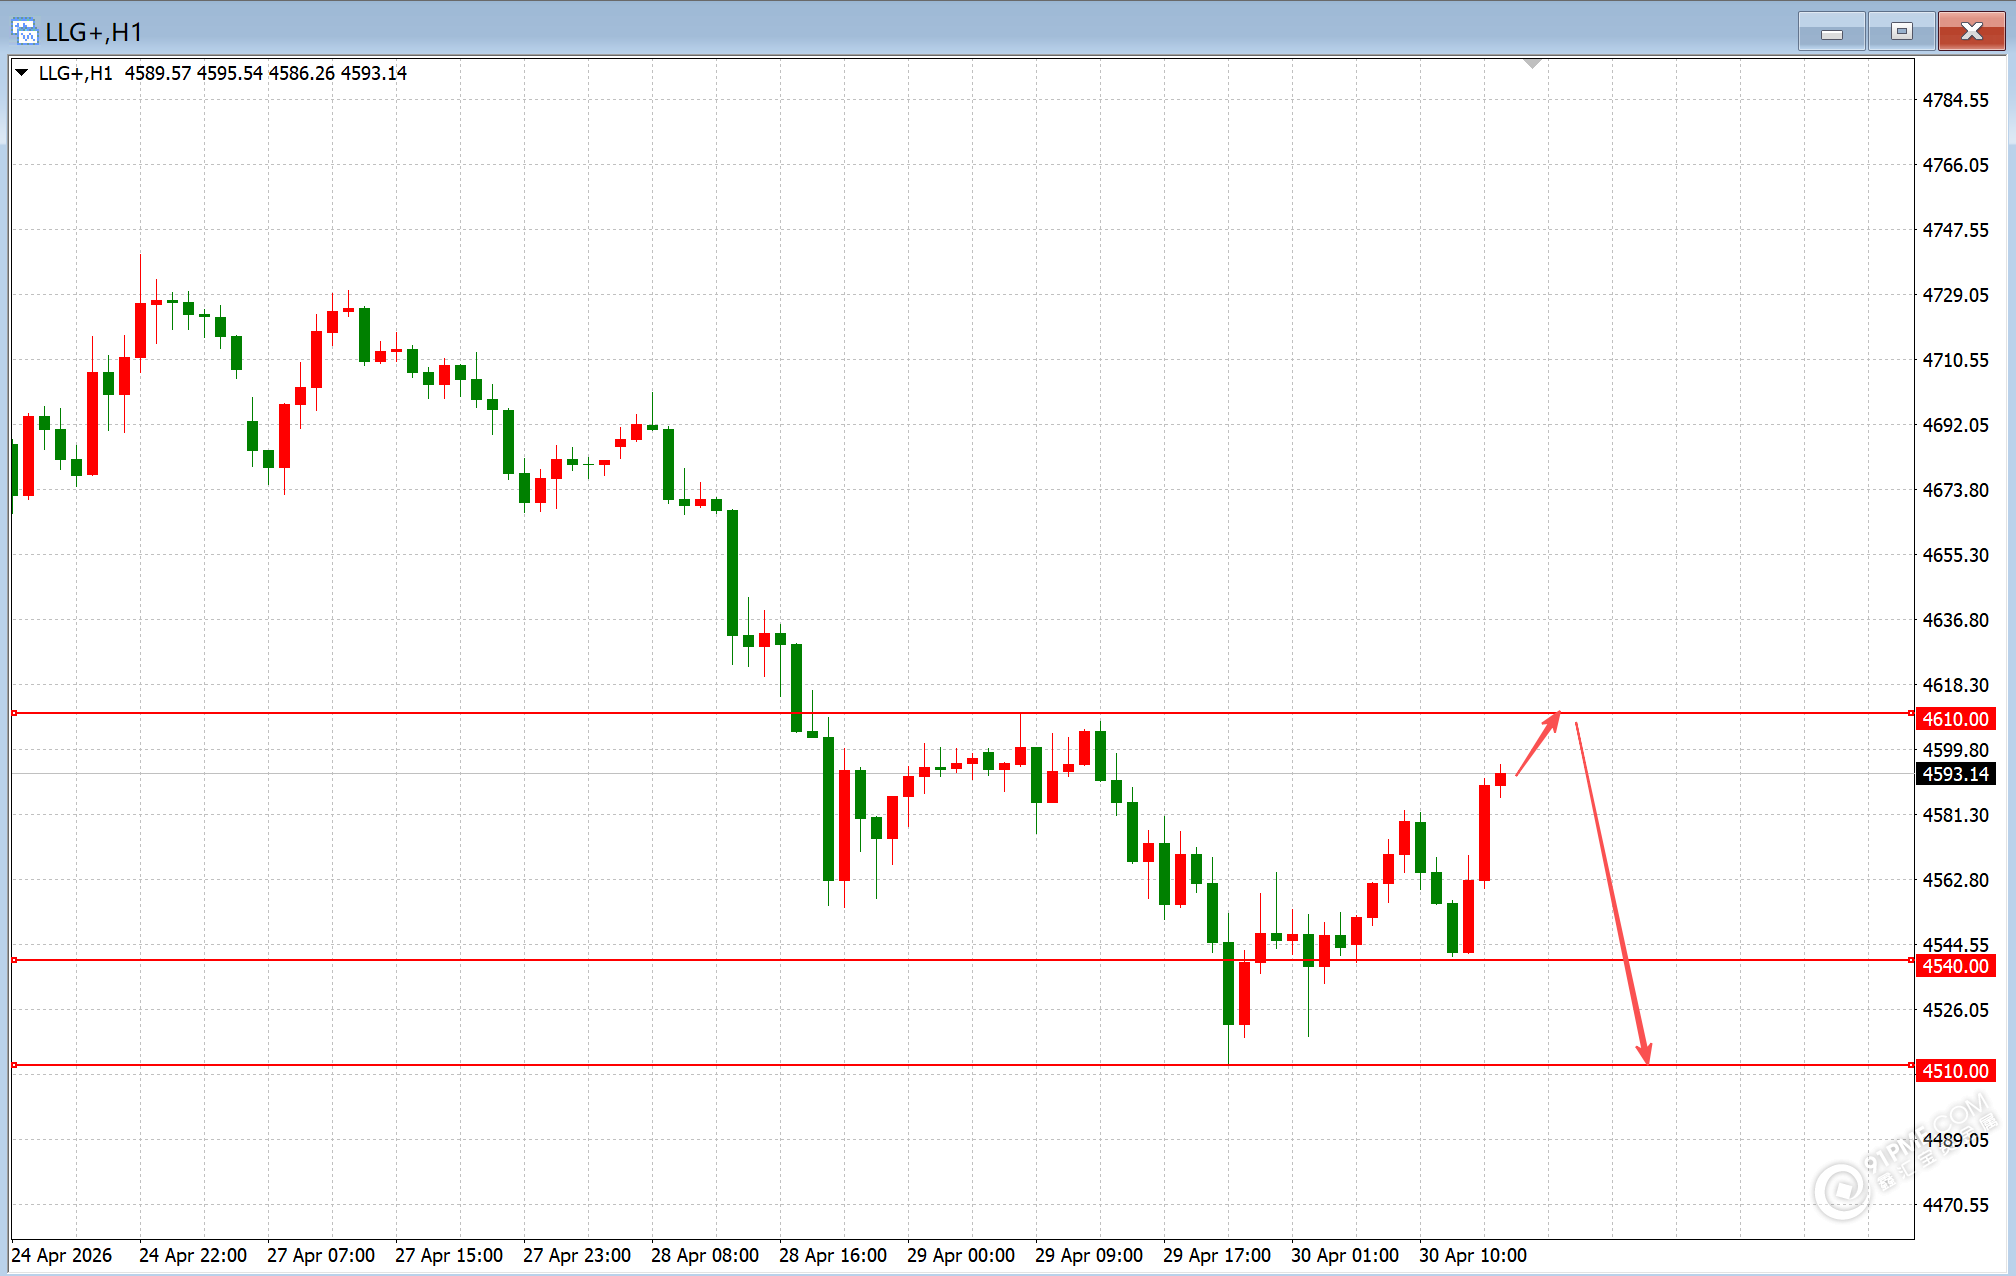Click the downward red arrowhead at the 4510 line
Image resolution: width=2016 pixels, height=1276 pixels.
click(x=1644, y=1052)
